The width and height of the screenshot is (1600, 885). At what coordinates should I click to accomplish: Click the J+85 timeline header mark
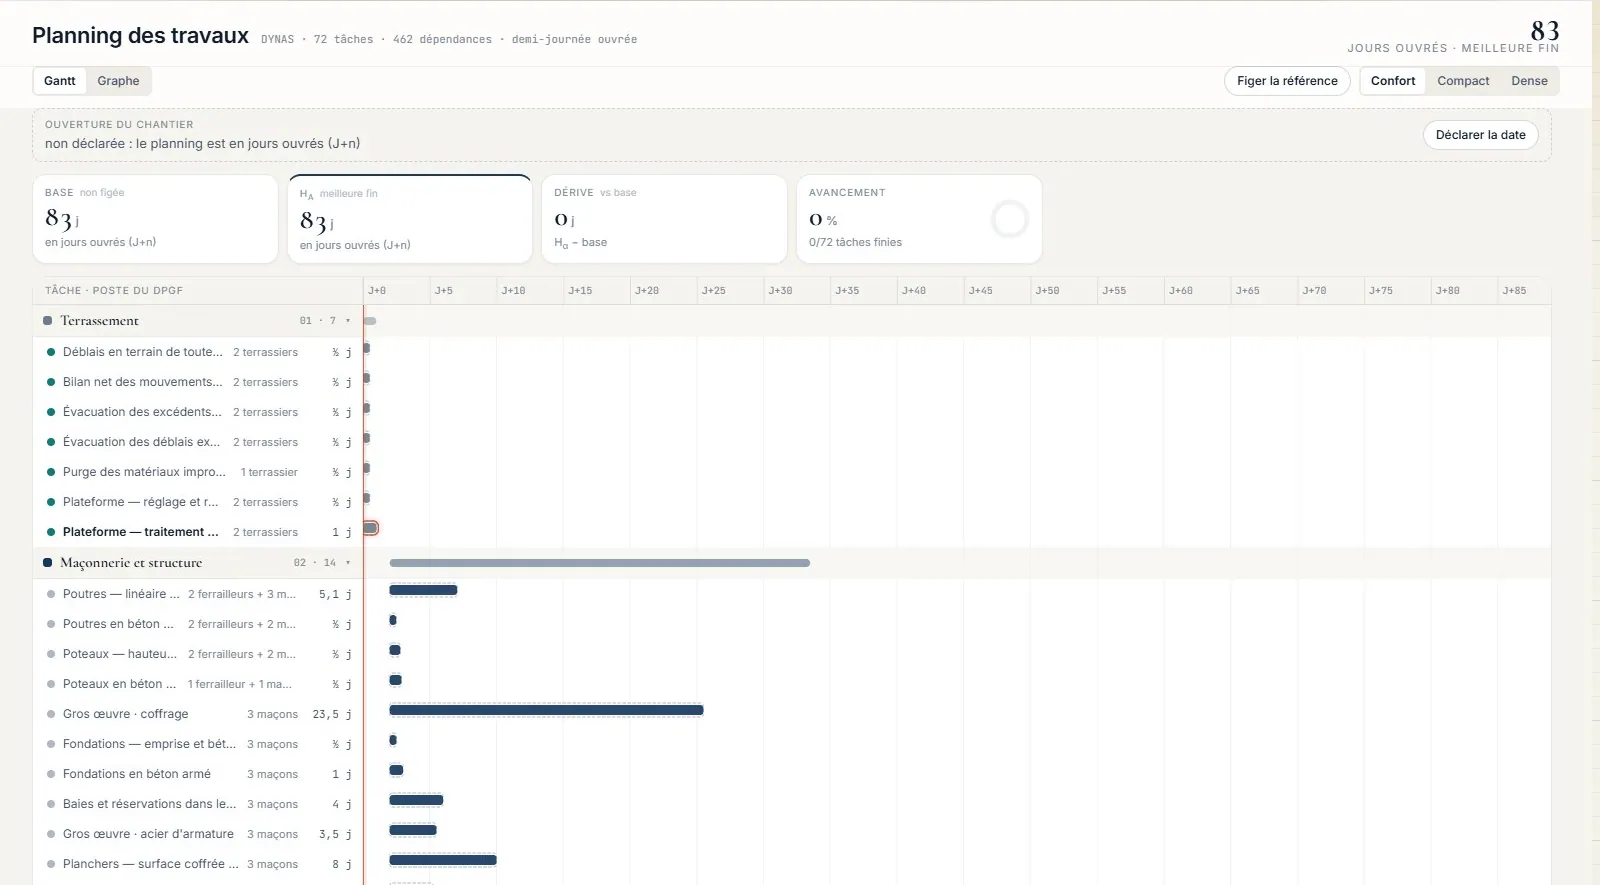point(1514,291)
